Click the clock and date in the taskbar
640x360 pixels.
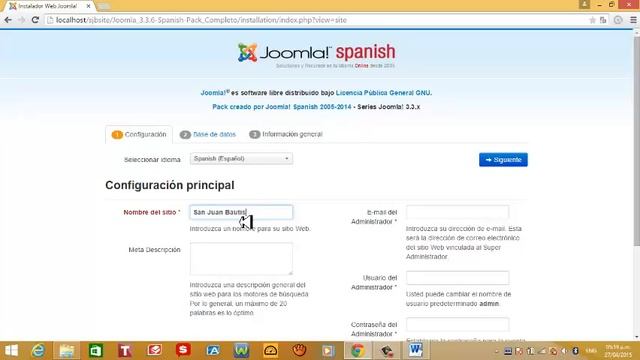(x=618, y=351)
